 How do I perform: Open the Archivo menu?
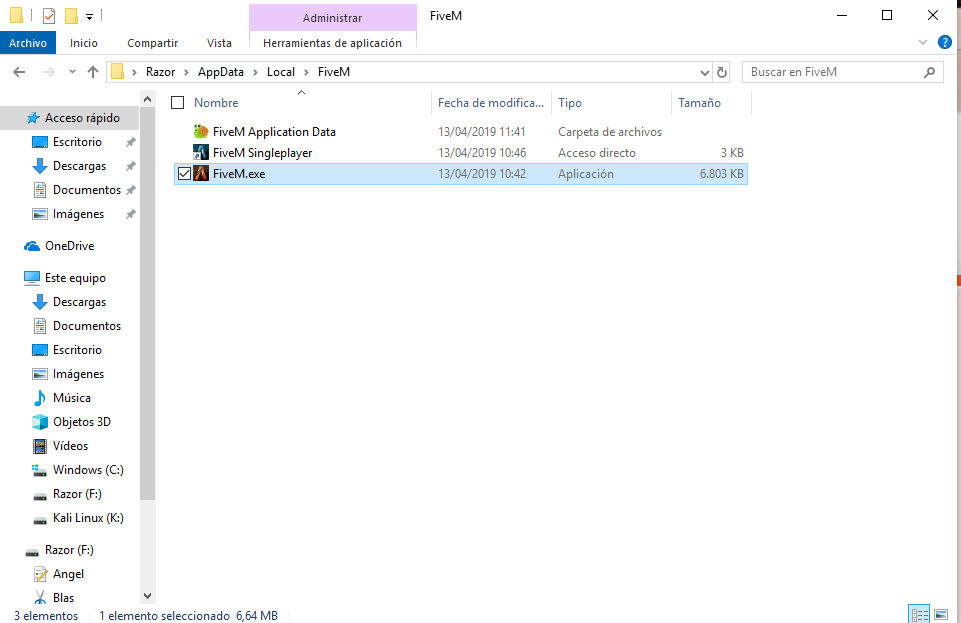click(x=28, y=43)
